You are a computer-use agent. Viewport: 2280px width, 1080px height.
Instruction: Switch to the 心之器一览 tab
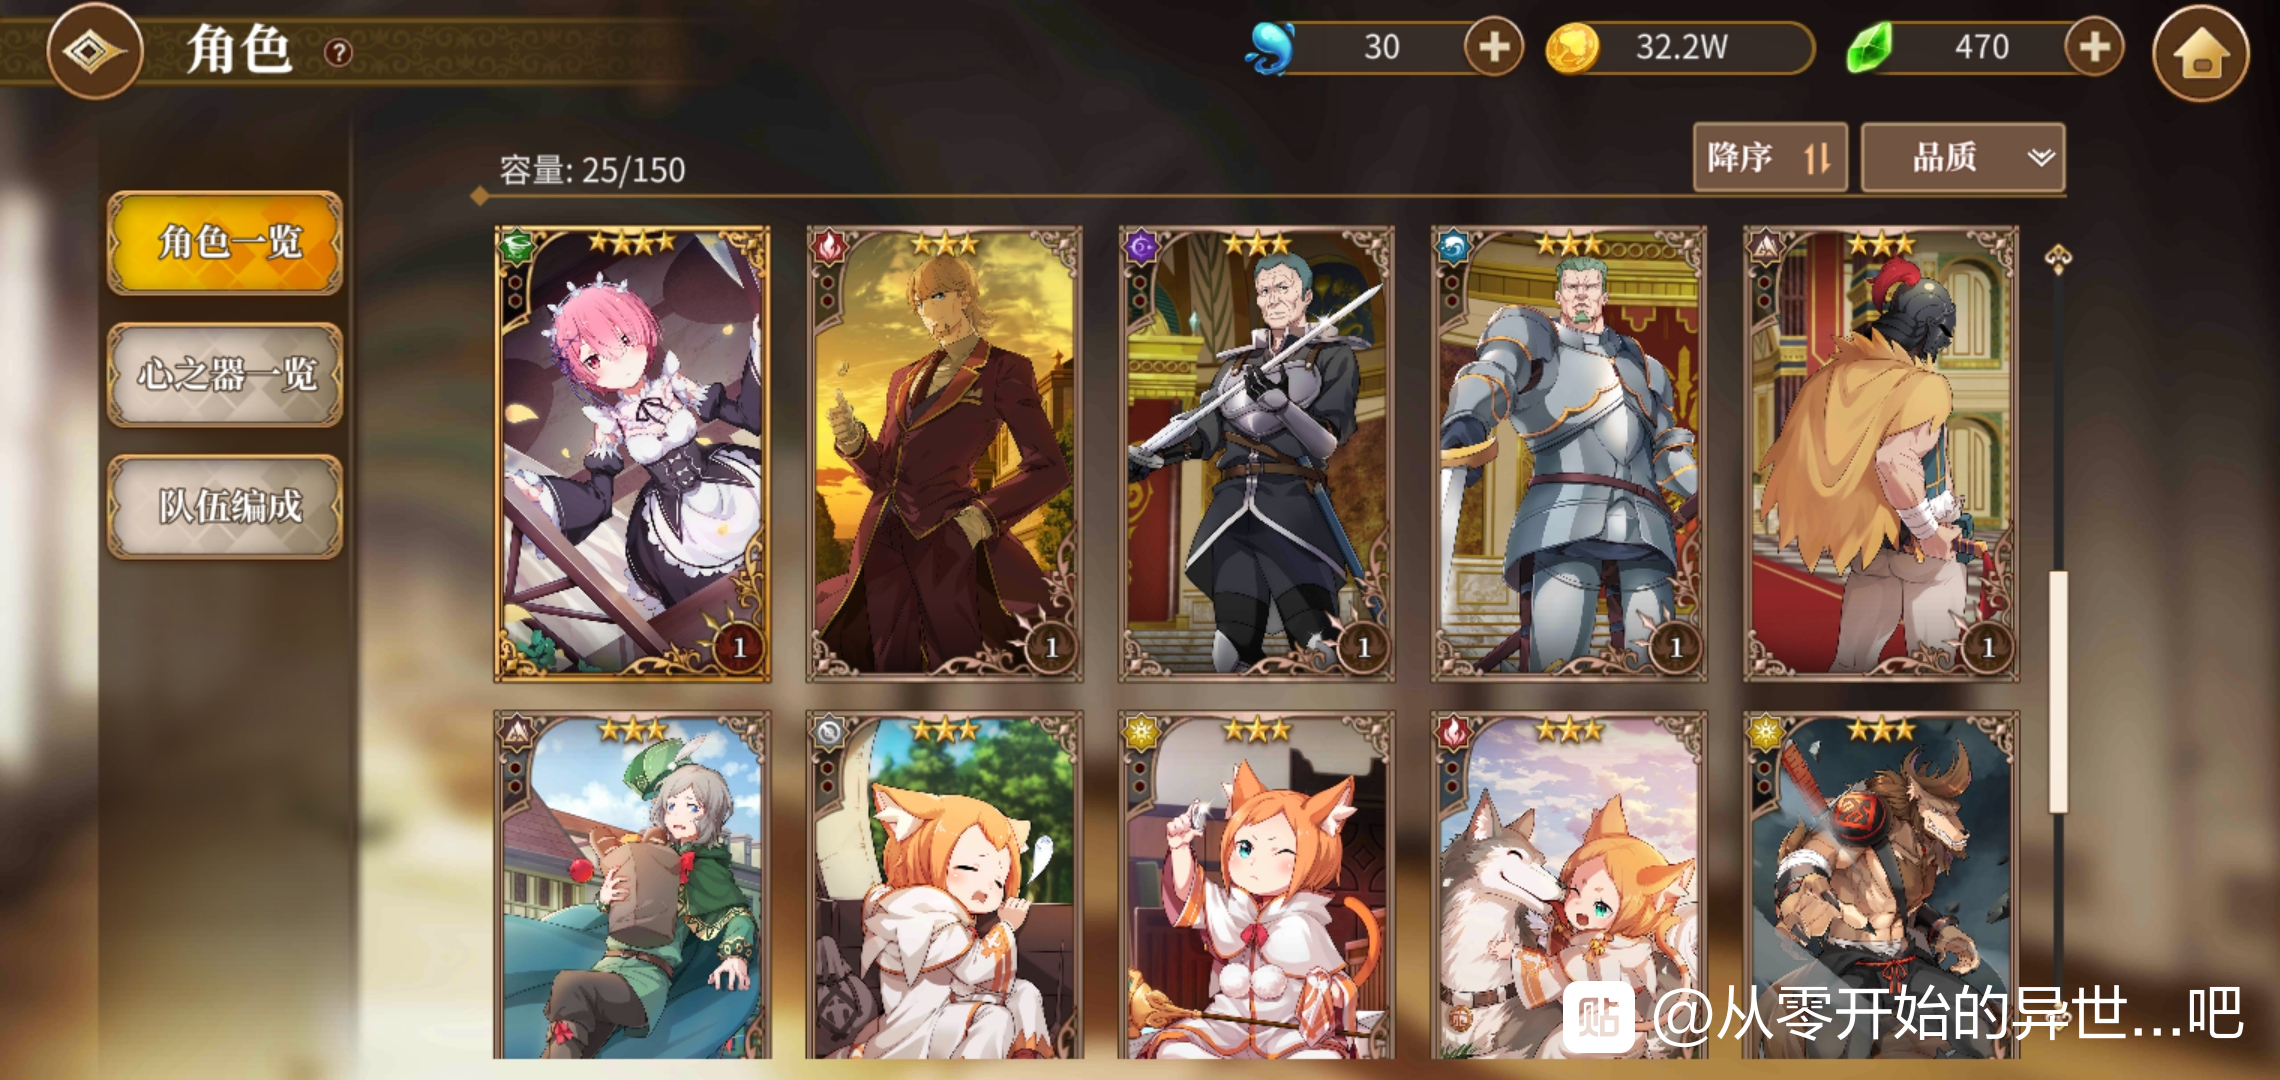pyautogui.click(x=225, y=375)
